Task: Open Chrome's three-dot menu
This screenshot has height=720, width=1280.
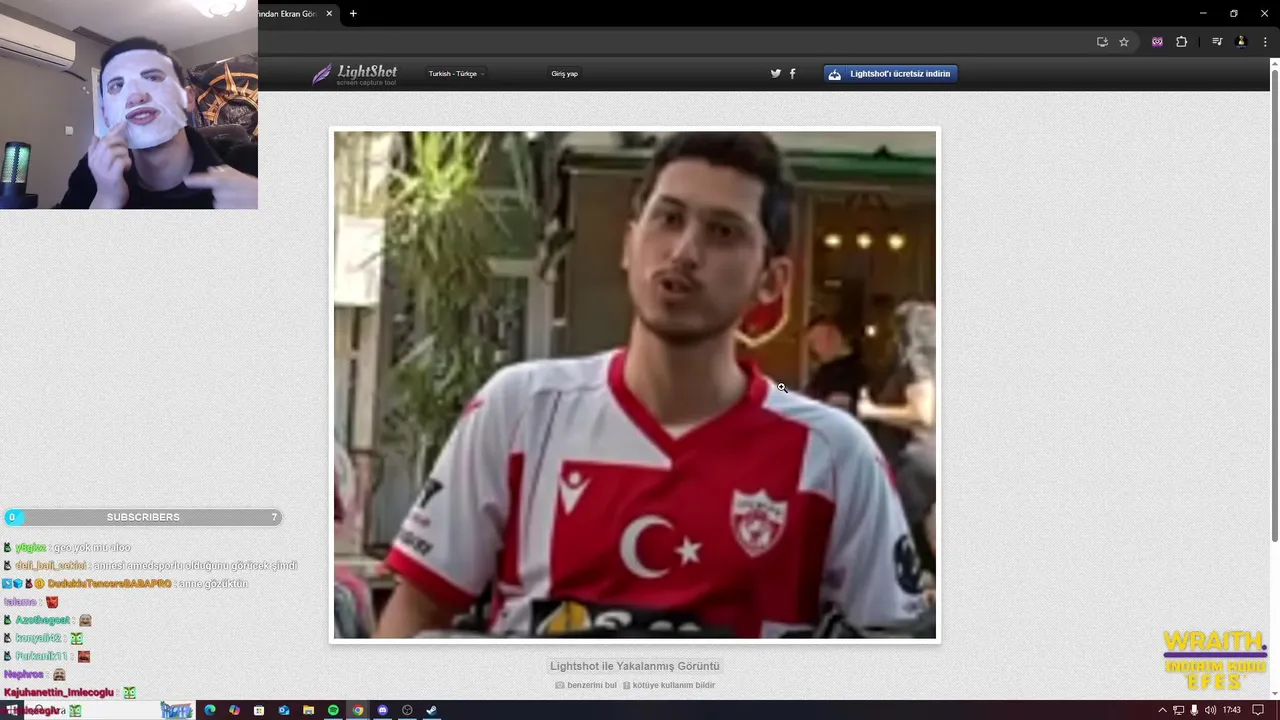Action: pyautogui.click(x=1265, y=42)
